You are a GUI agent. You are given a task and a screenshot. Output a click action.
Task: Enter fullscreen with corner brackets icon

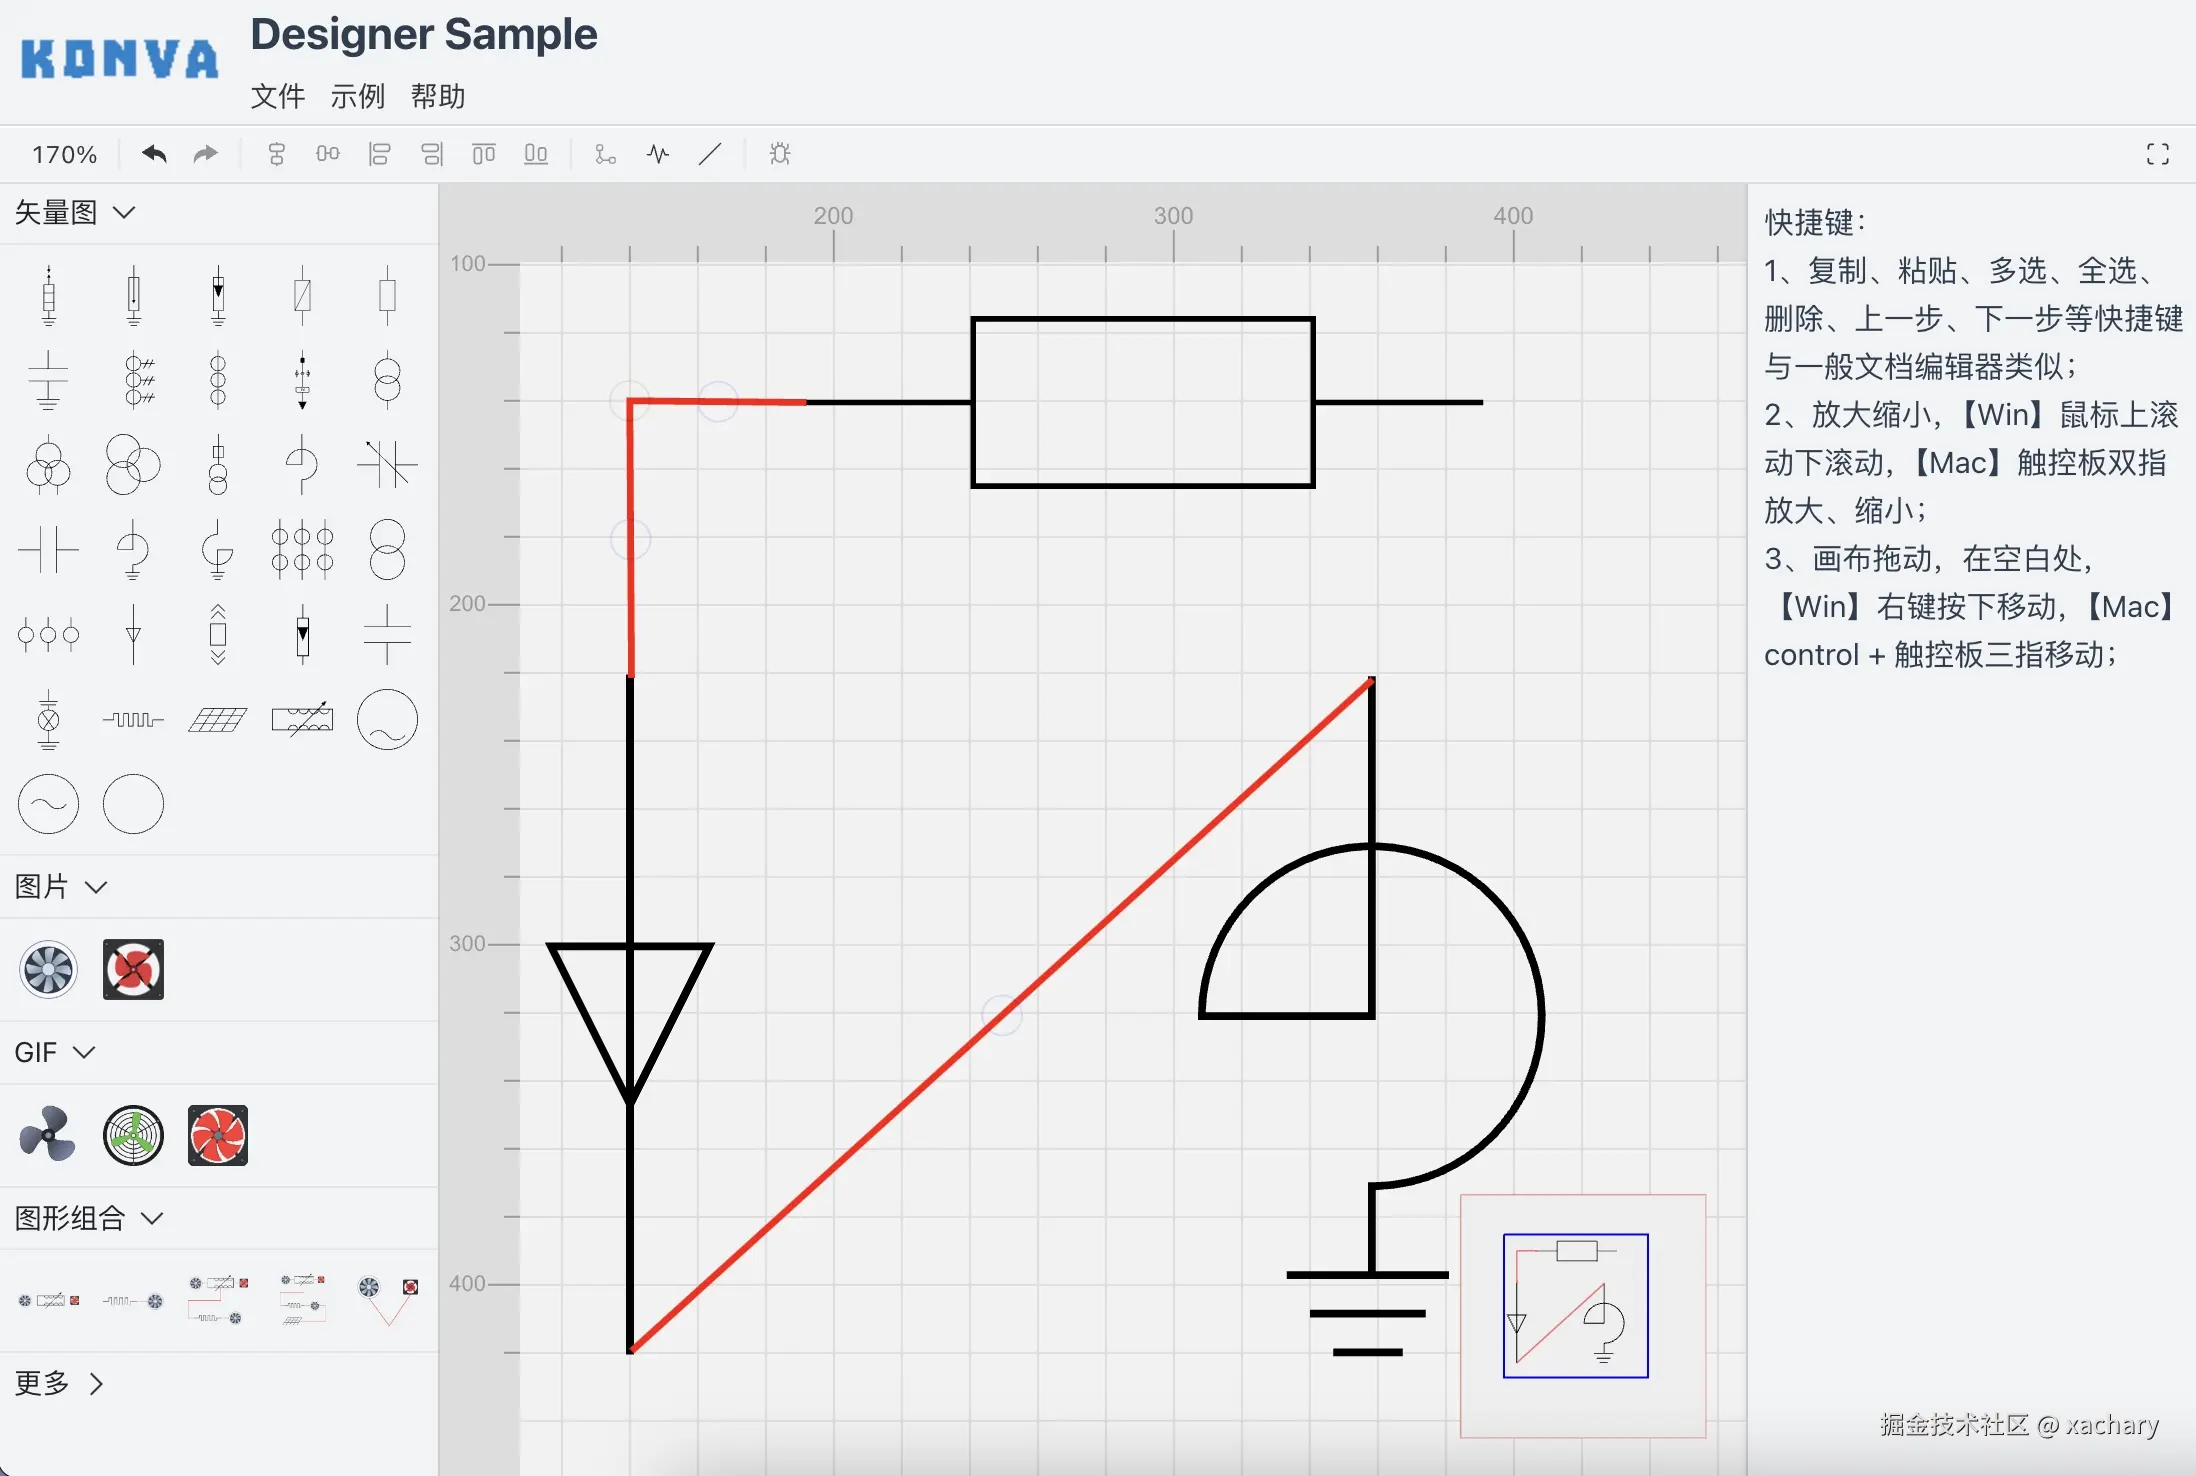coord(2157,154)
